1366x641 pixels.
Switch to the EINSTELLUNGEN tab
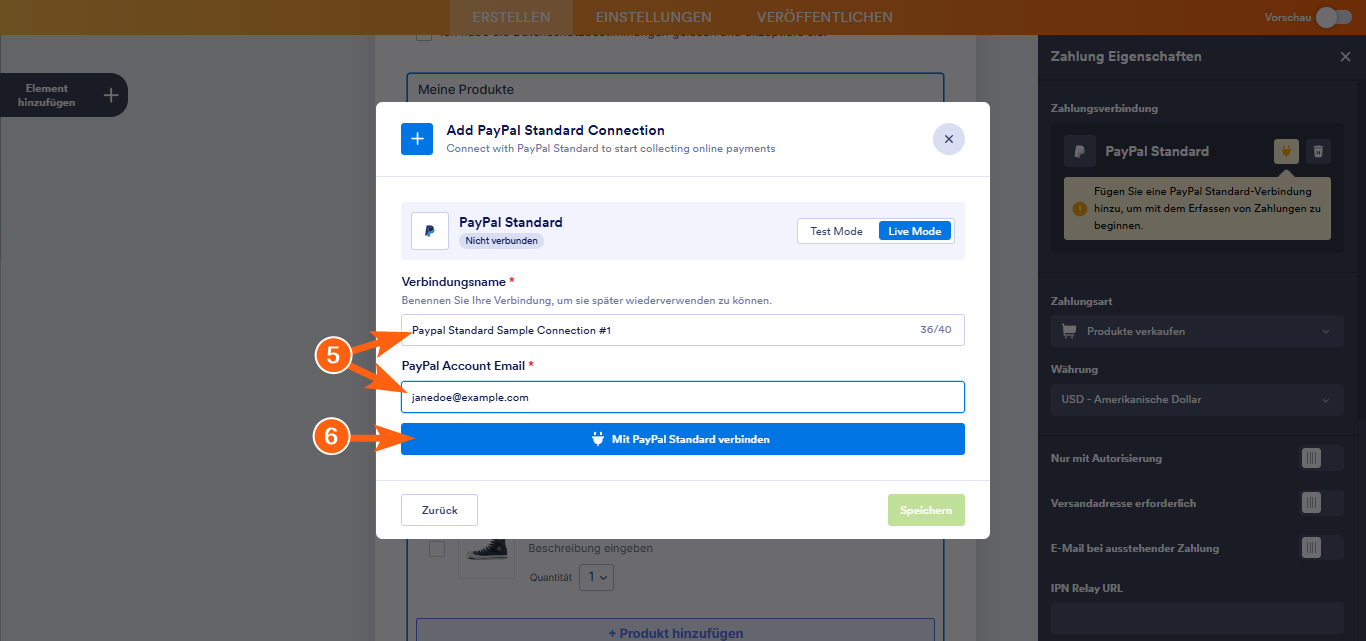pos(653,17)
